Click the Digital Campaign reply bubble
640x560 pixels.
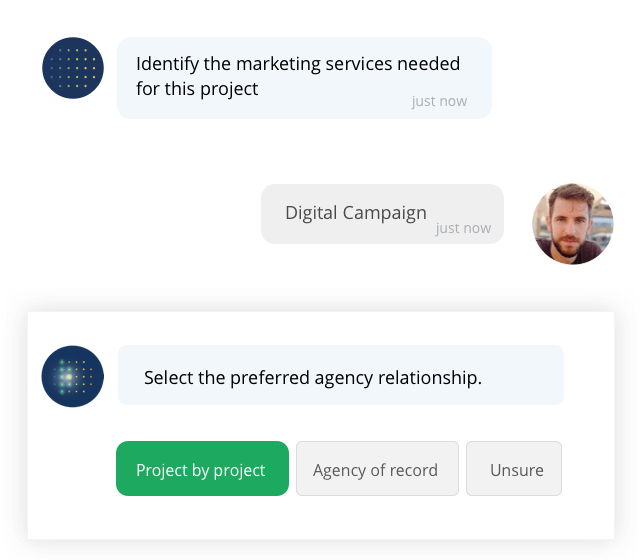[x=382, y=214]
